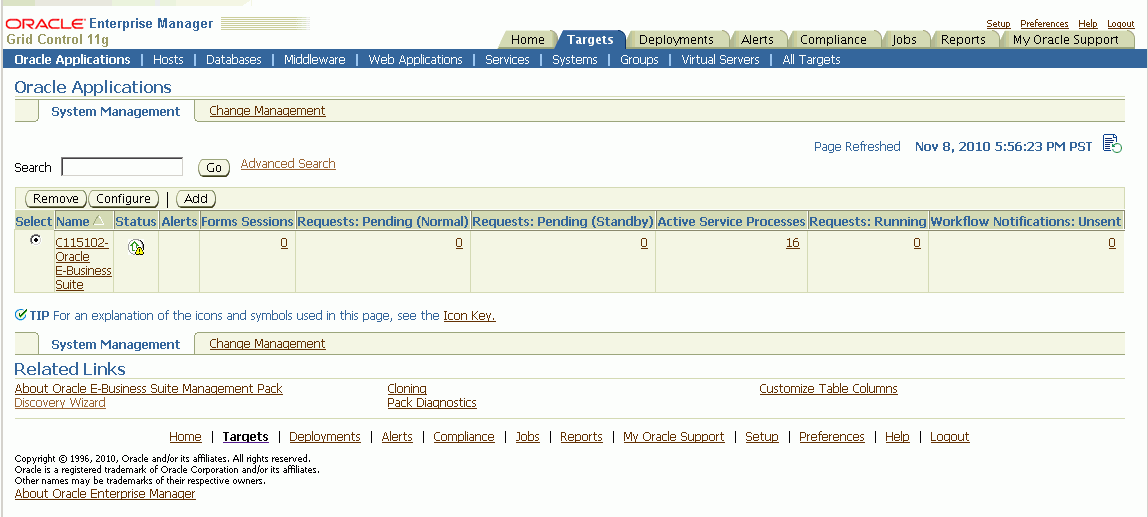Click the footer Jobs link
Image resolution: width=1148 pixels, height=517 pixels.
coord(528,436)
